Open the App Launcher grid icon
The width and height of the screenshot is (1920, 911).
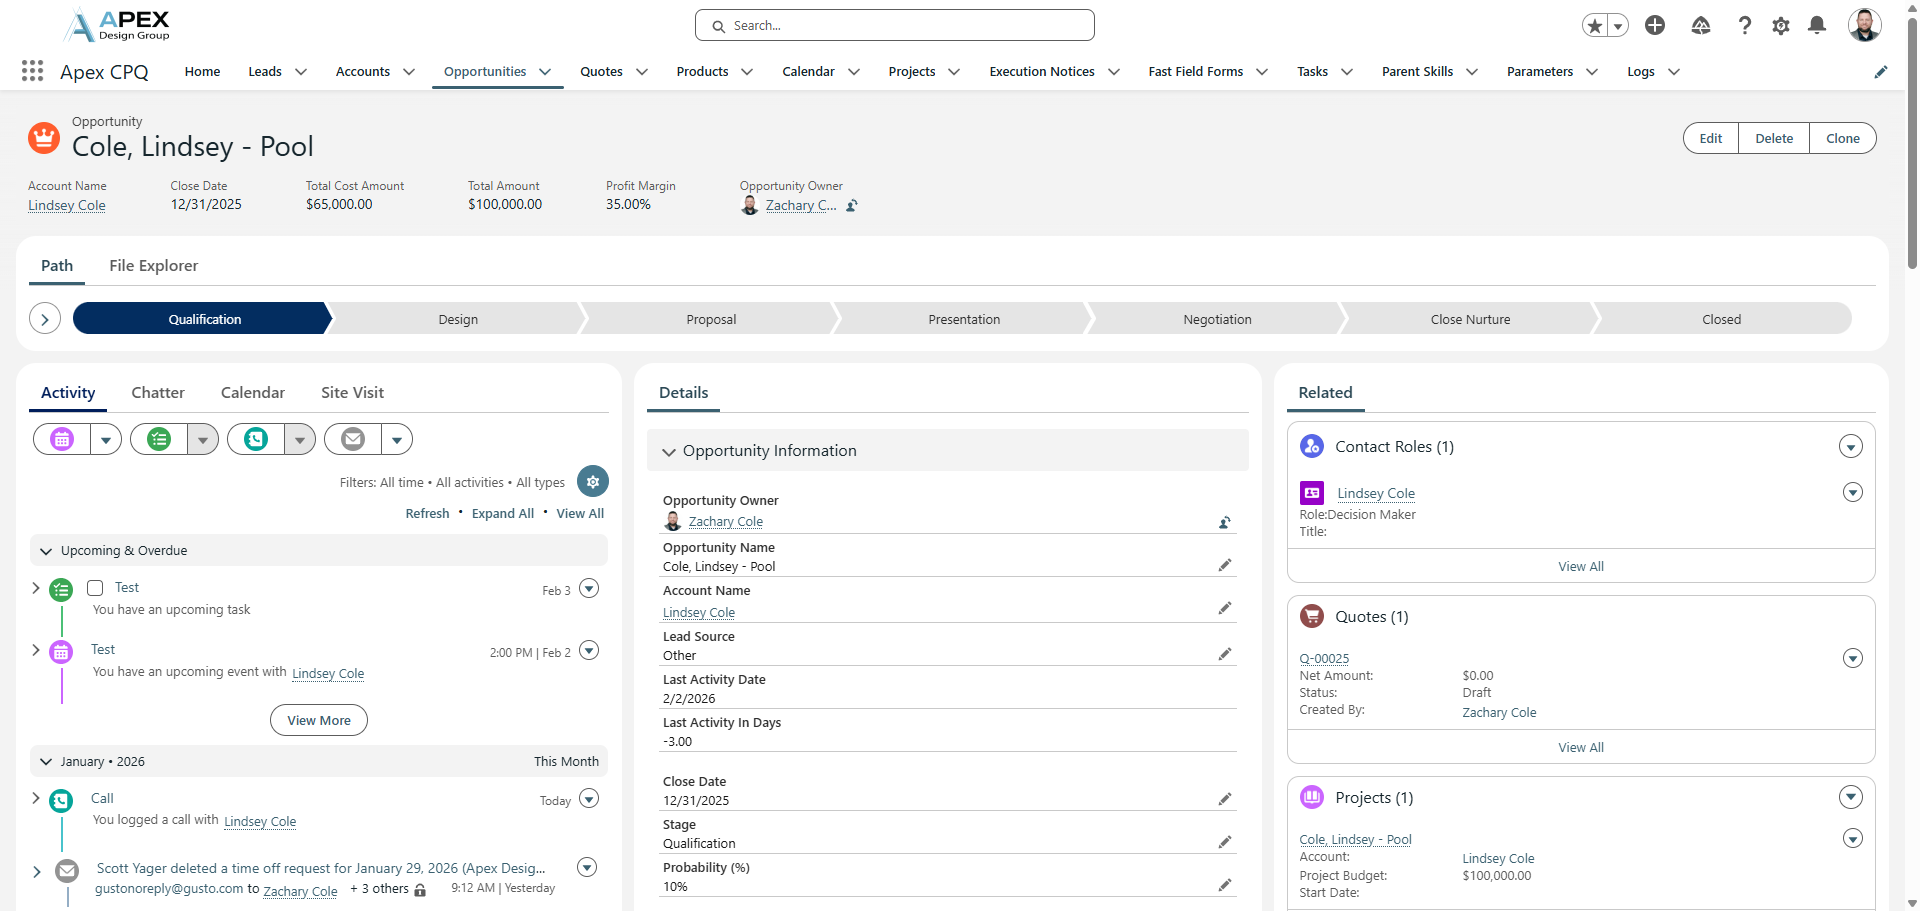point(32,71)
